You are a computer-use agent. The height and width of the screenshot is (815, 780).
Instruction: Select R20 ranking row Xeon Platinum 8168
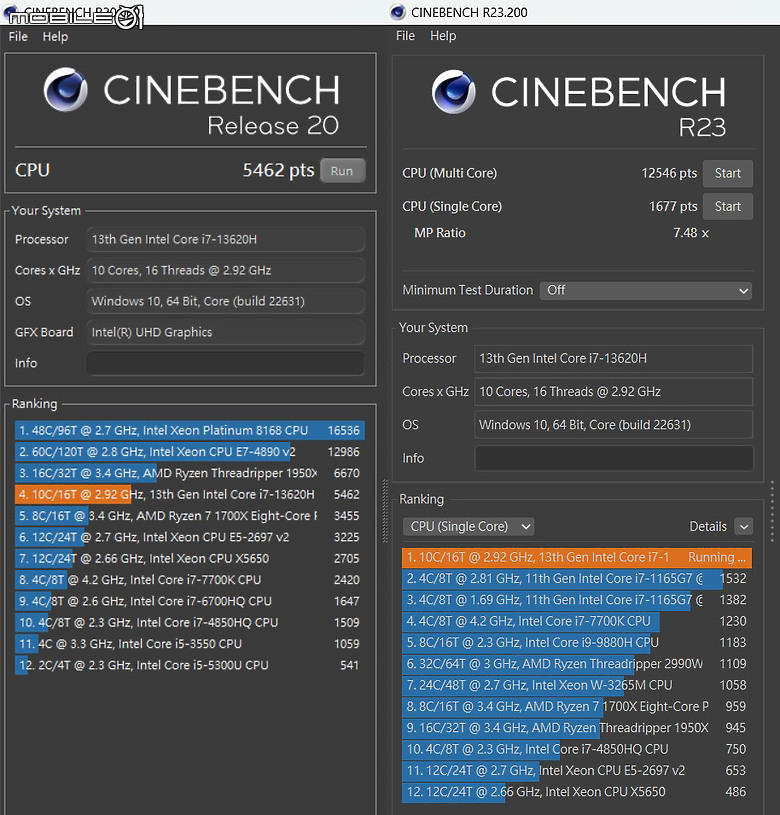tap(190, 431)
